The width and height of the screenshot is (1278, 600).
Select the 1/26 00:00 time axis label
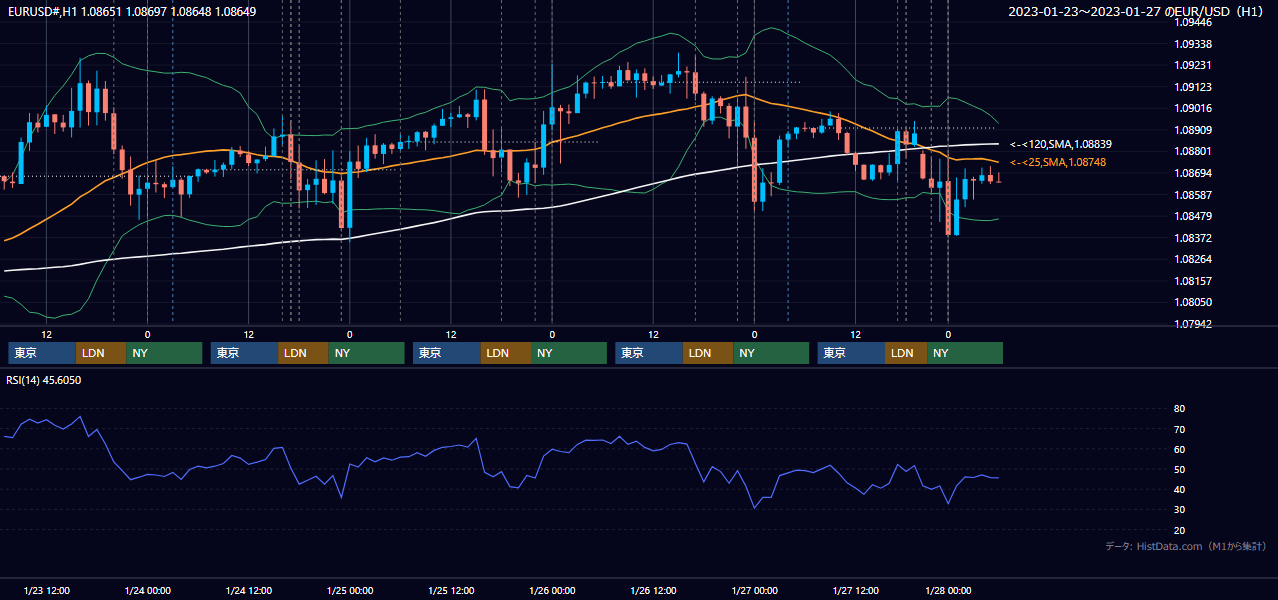pos(552,590)
